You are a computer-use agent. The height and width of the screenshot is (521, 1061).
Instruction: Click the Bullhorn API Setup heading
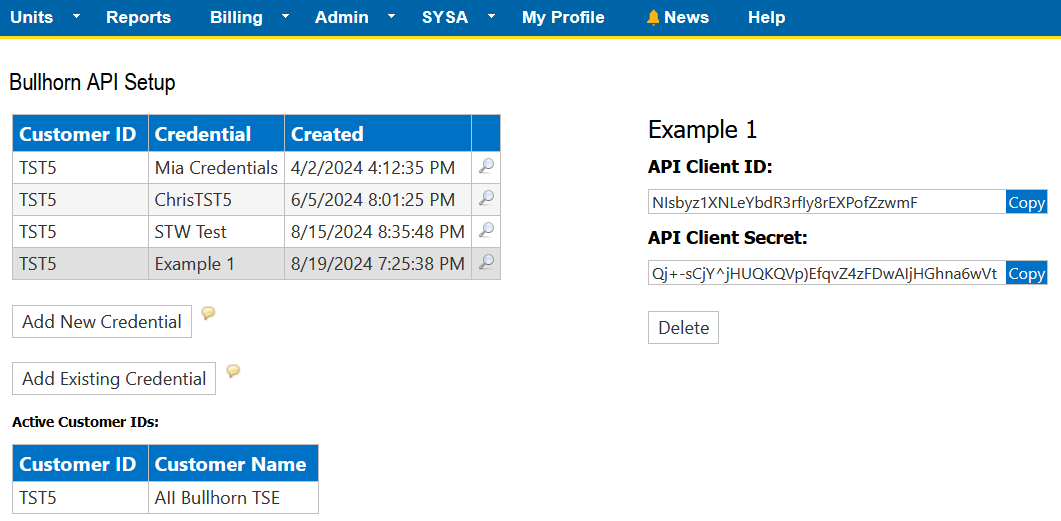click(x=92, y=83)
